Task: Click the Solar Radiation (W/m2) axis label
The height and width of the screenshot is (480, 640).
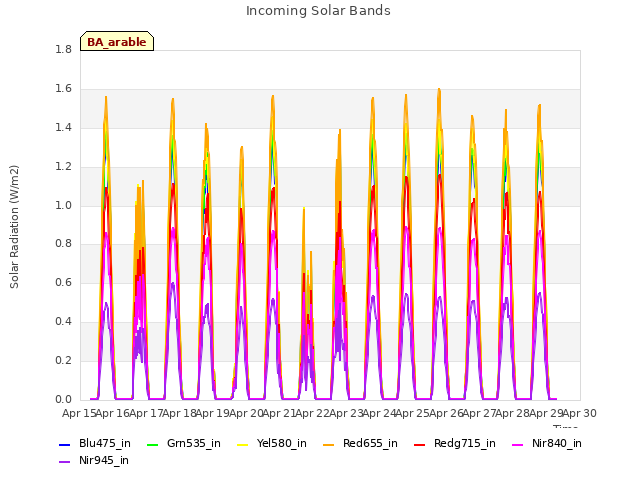Action: coord(14,227)
